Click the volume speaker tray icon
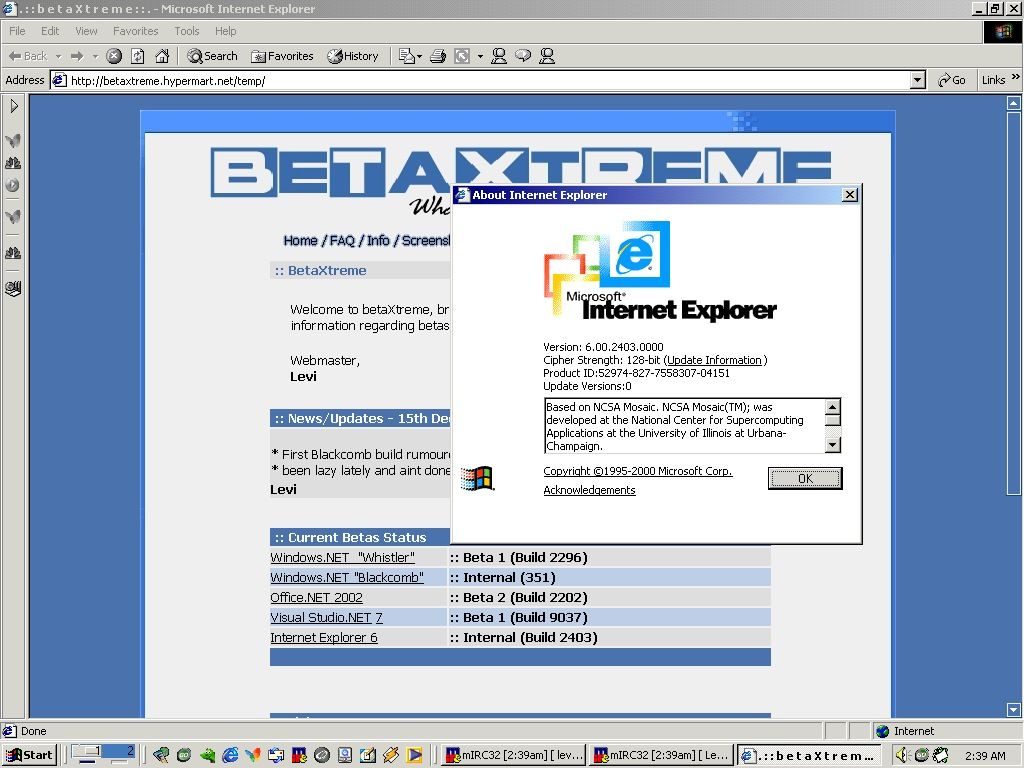Screen dimensions: 1024x768 902,755
